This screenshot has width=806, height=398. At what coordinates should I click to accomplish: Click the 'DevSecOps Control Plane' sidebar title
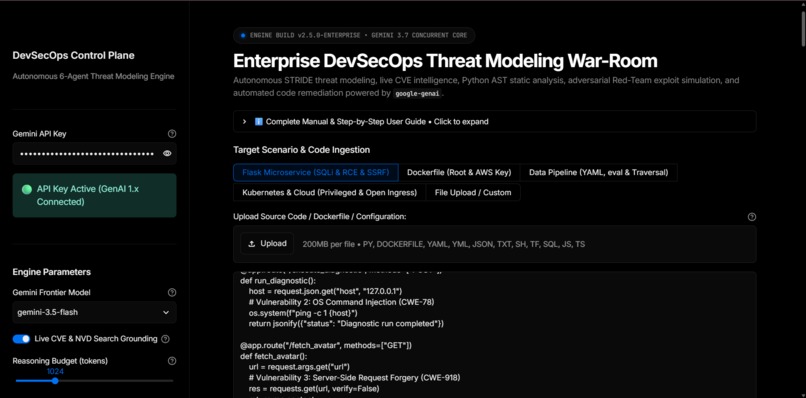point(74,56)
